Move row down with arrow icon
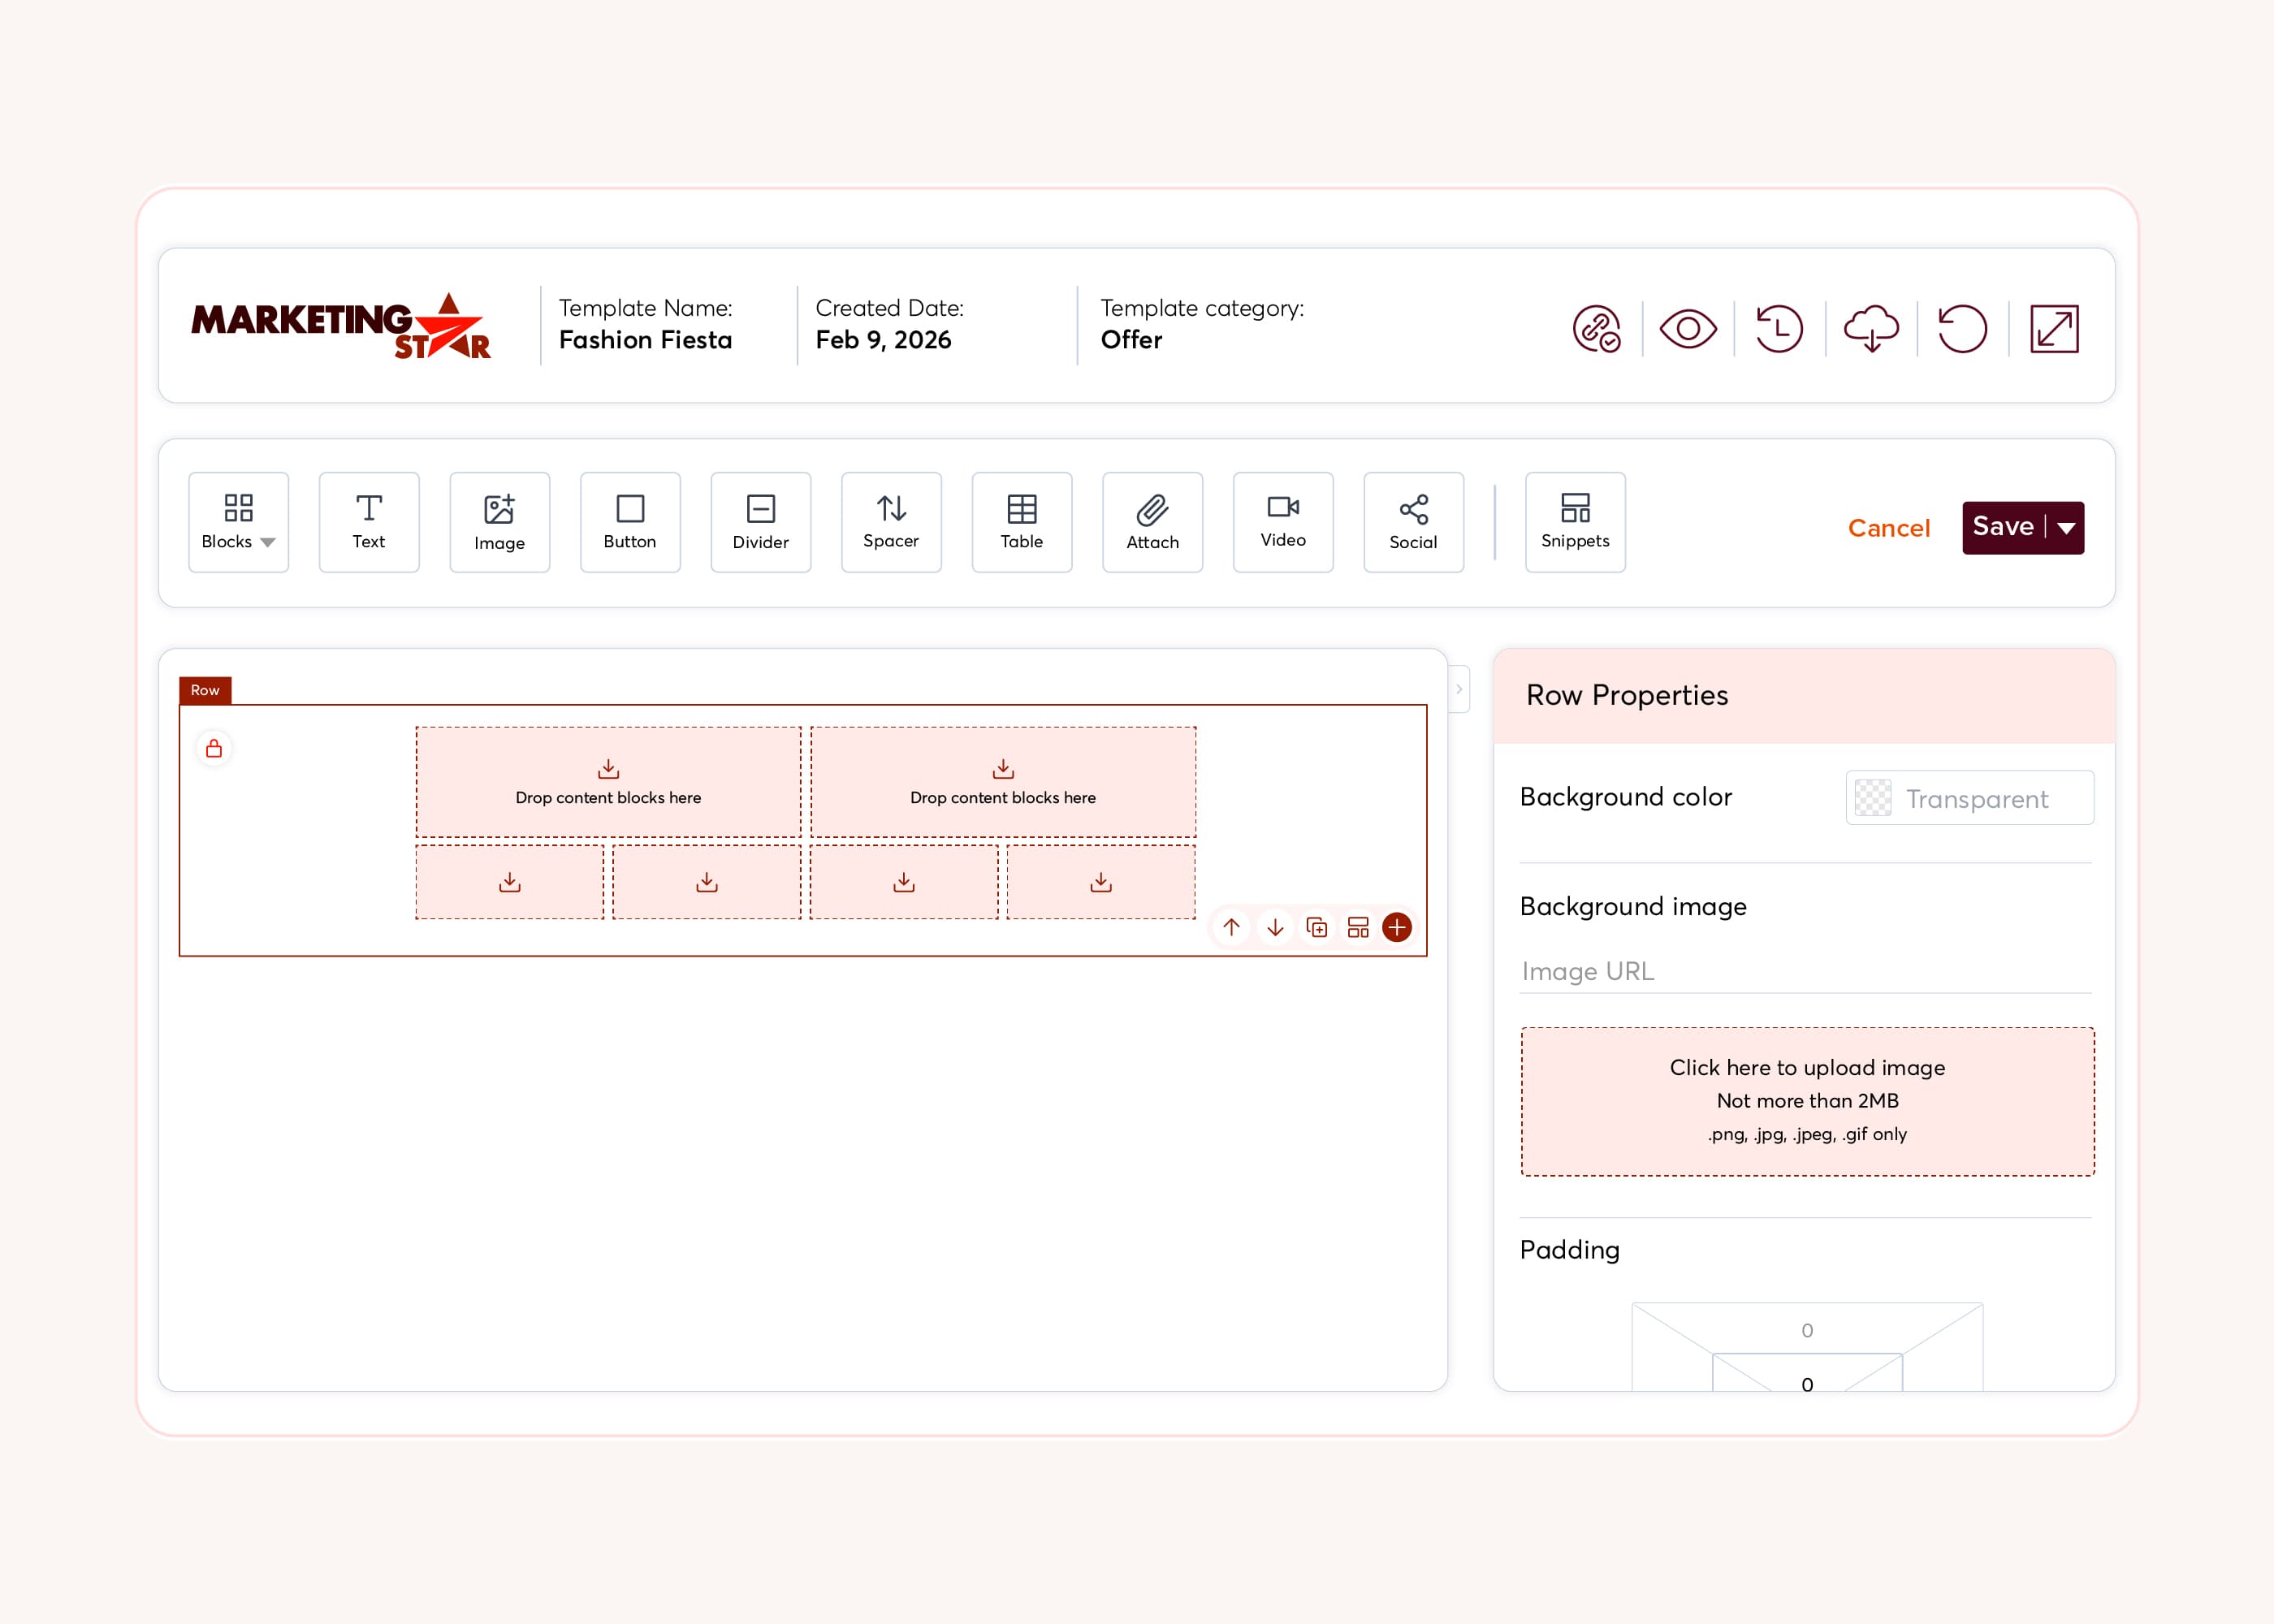The width and height of the screenshot is (2274, 1624). coord(1275,927)
